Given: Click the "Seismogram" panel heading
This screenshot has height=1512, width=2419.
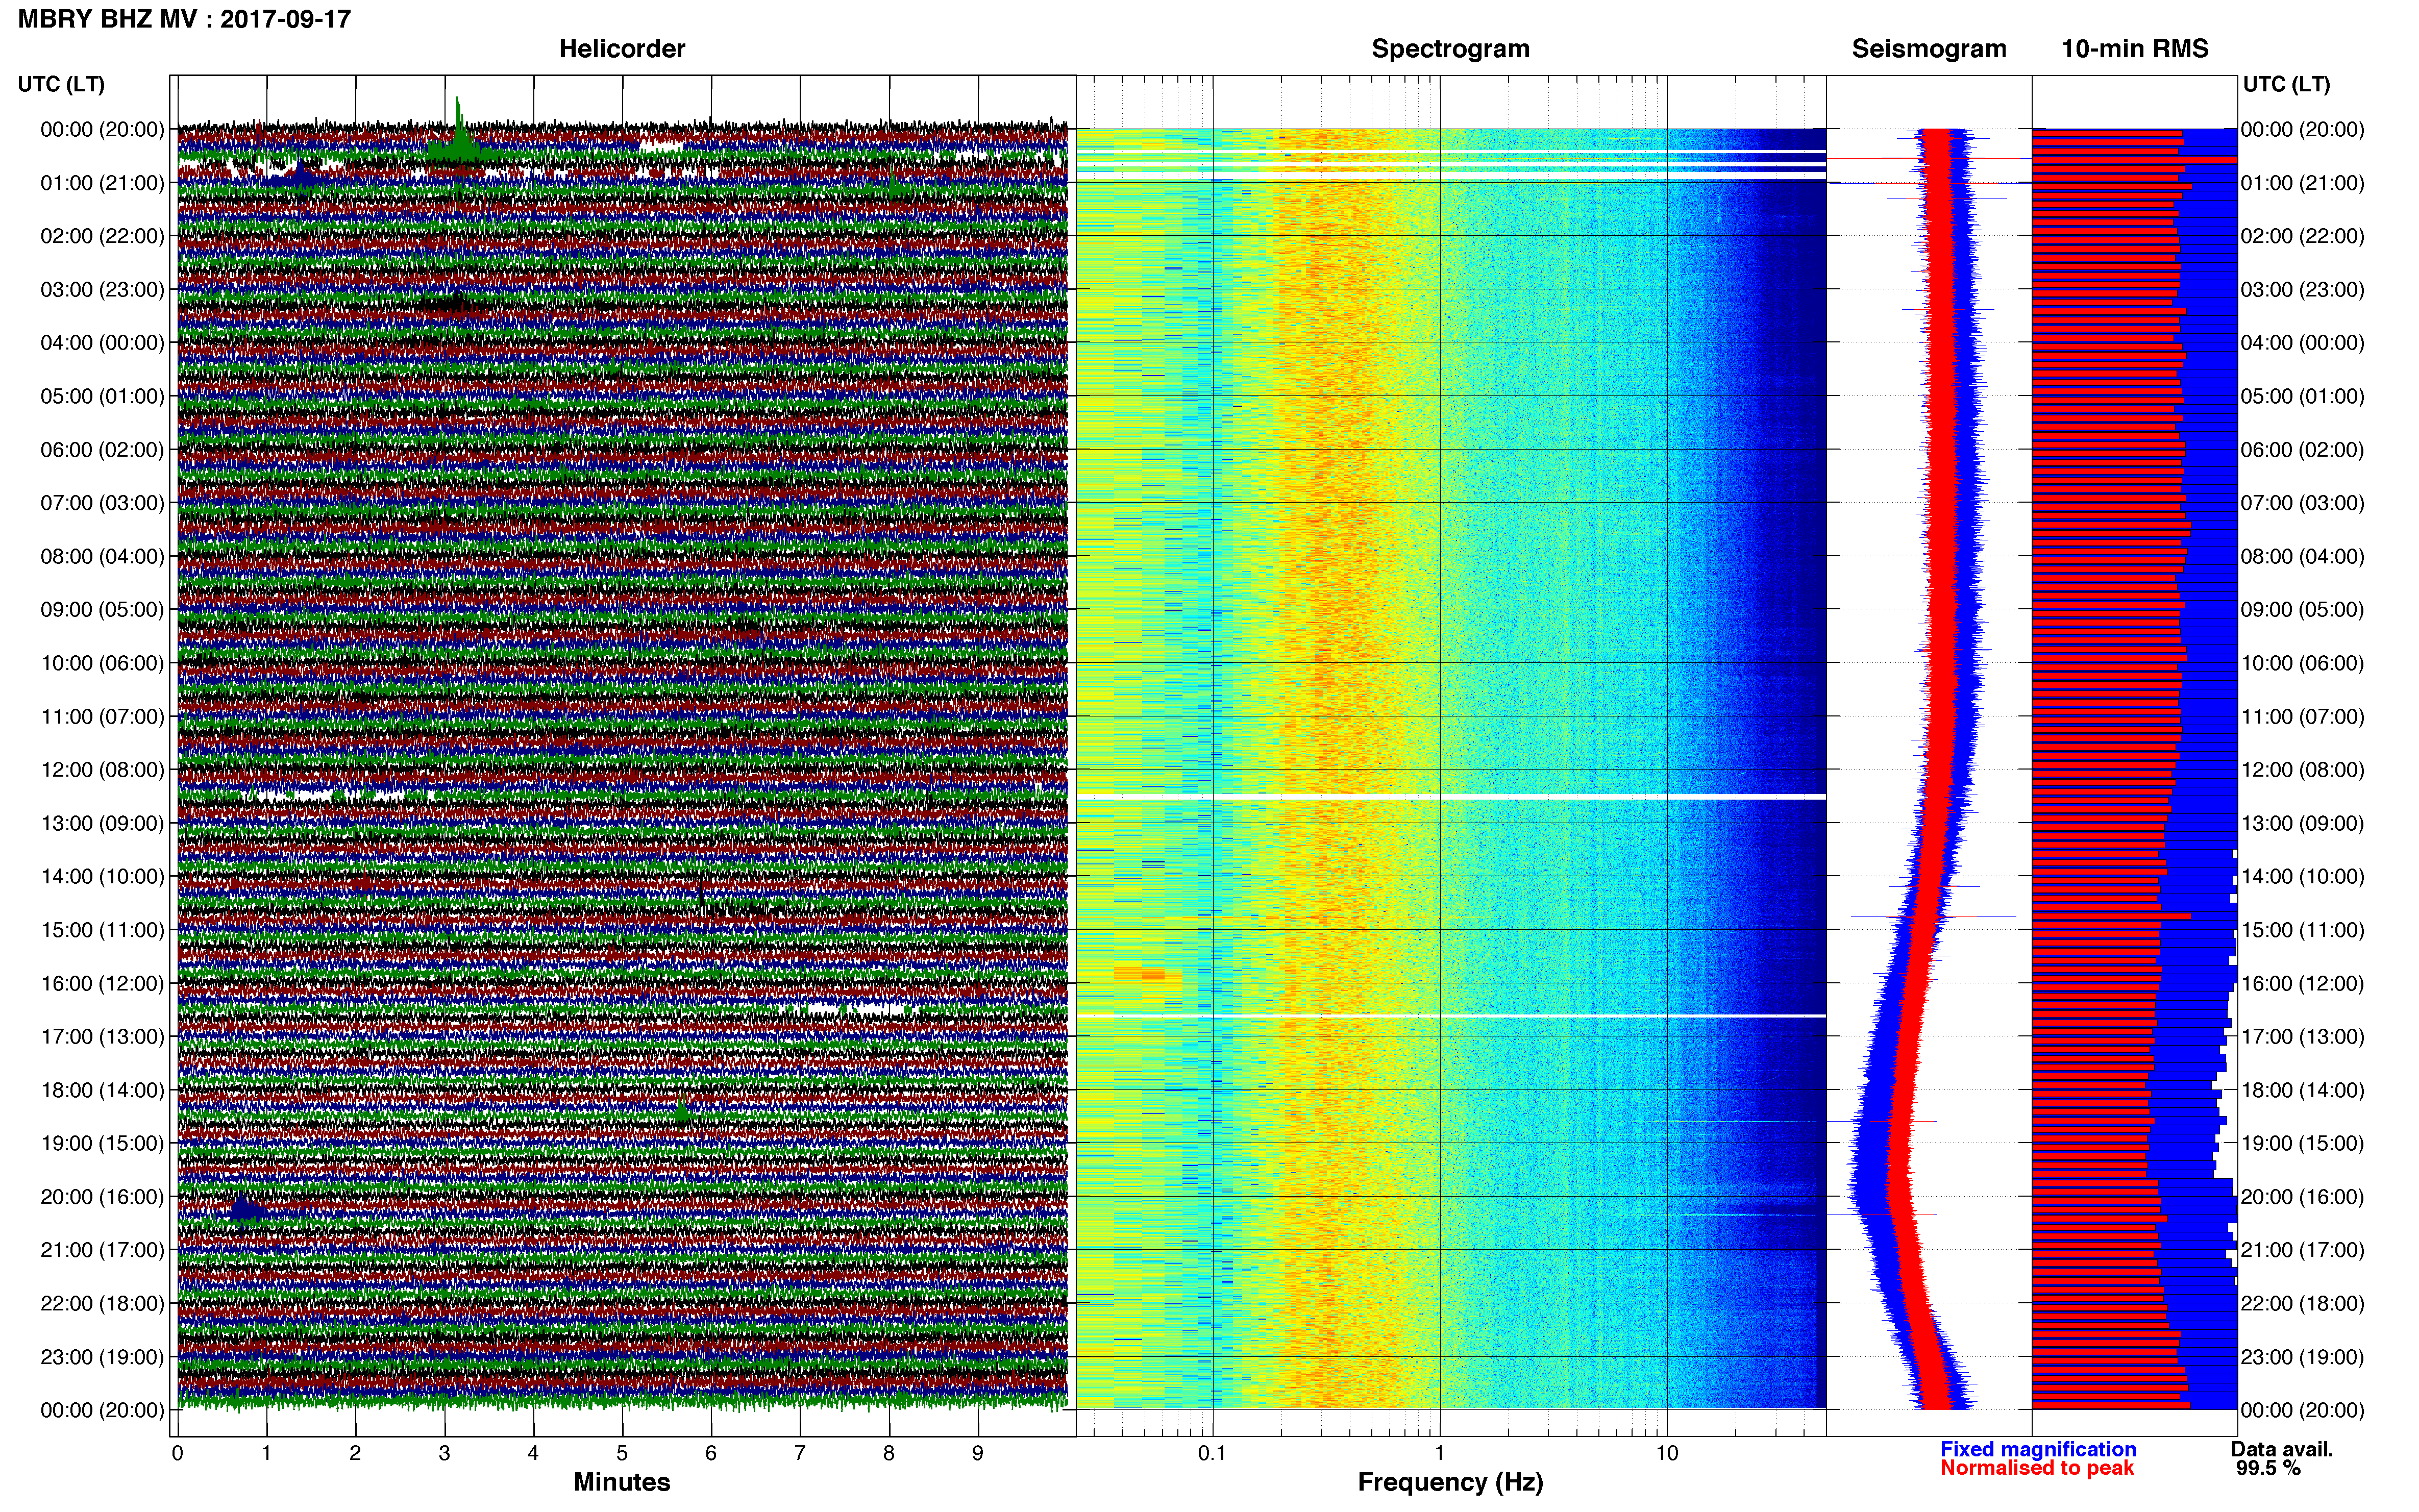Looking at the screenshot, I should click(1929, 49).
